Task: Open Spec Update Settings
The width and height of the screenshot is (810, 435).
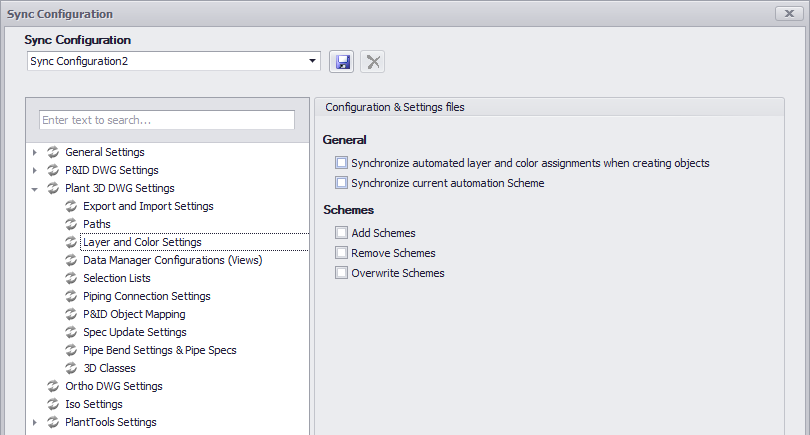Action: [x=135, y=332]
